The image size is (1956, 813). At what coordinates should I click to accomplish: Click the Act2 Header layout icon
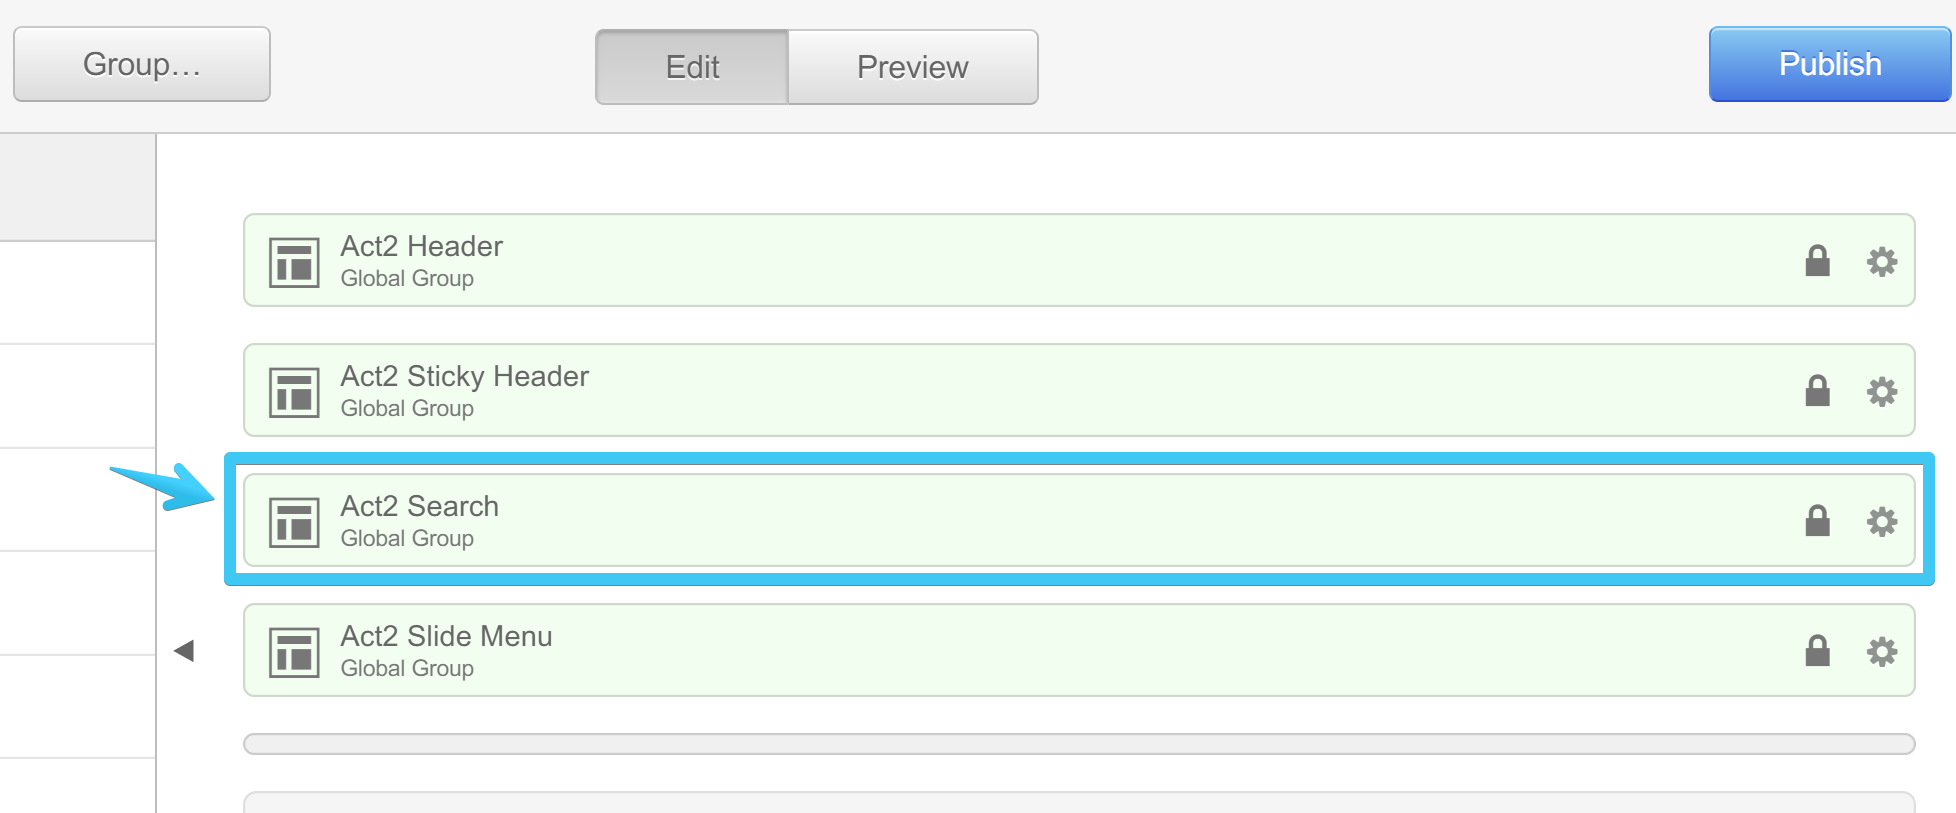click(294, 262)
